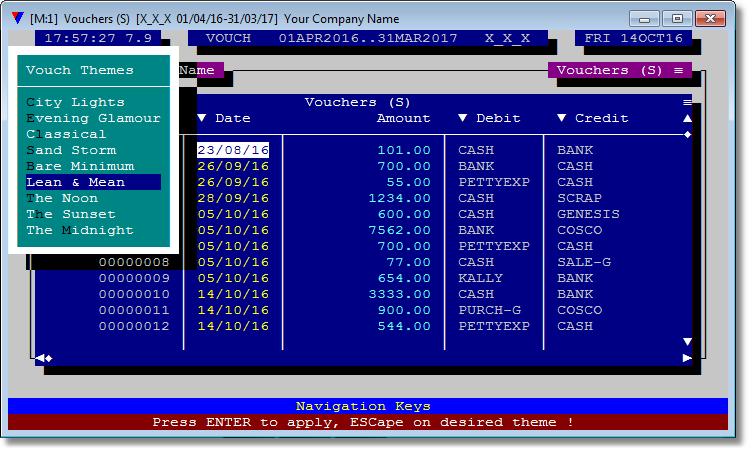Click the credit entry SALE-G

pyautogui.click(x=584, y=262)
